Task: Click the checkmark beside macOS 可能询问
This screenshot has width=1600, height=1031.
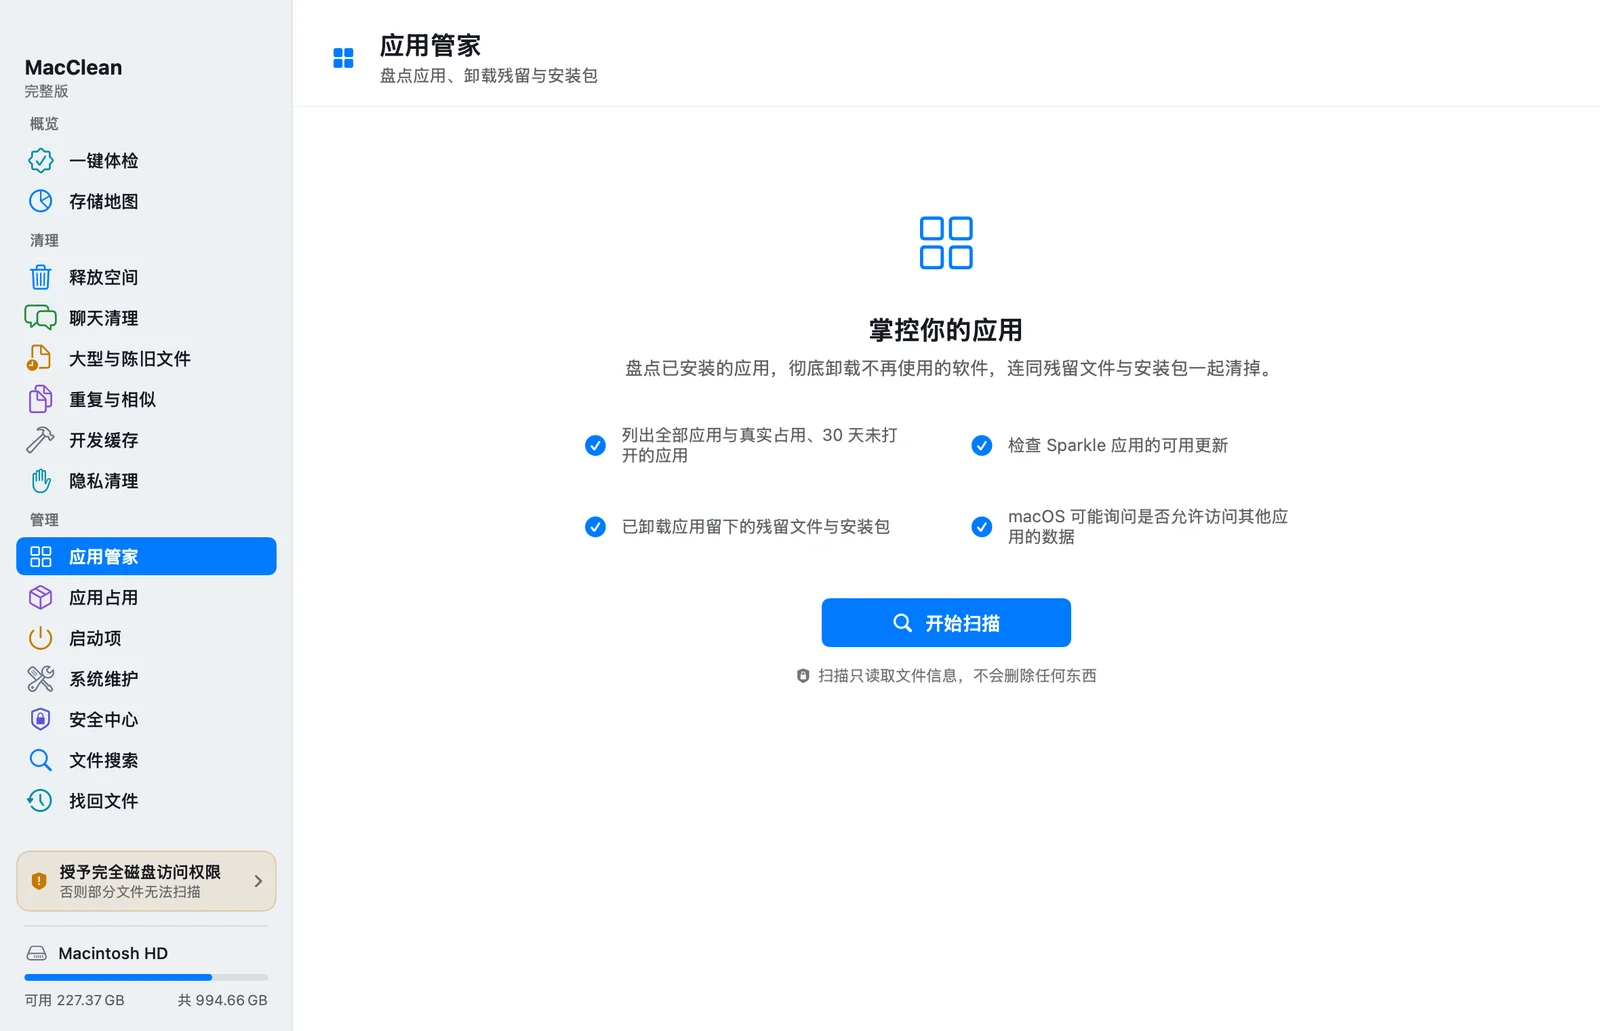Action: pos(982,527)
